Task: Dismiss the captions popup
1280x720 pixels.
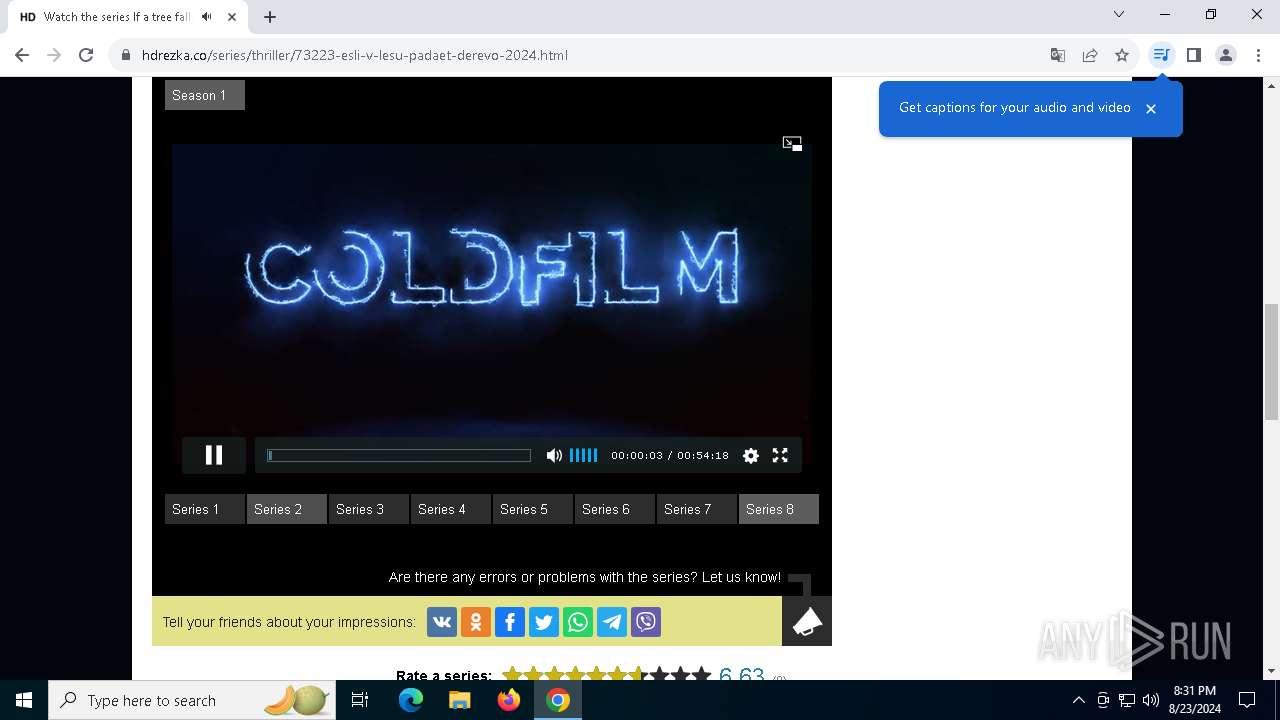Action: 1151,109
